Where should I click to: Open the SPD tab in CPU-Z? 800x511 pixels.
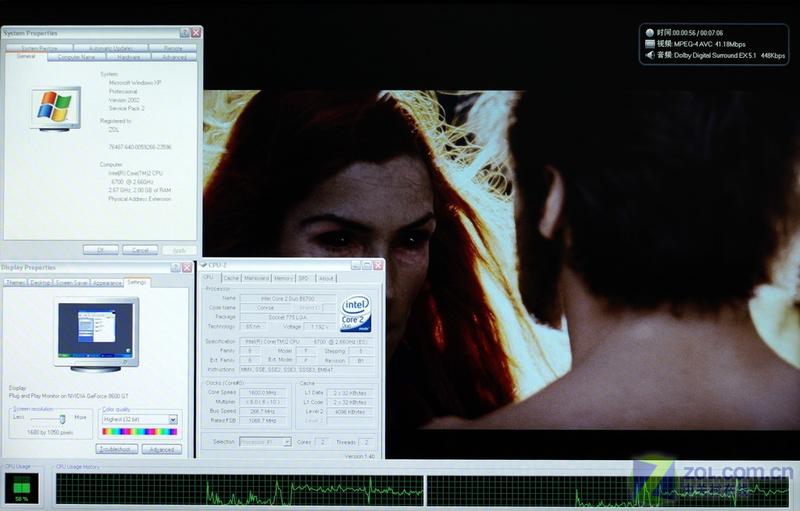tap(304, 278)
